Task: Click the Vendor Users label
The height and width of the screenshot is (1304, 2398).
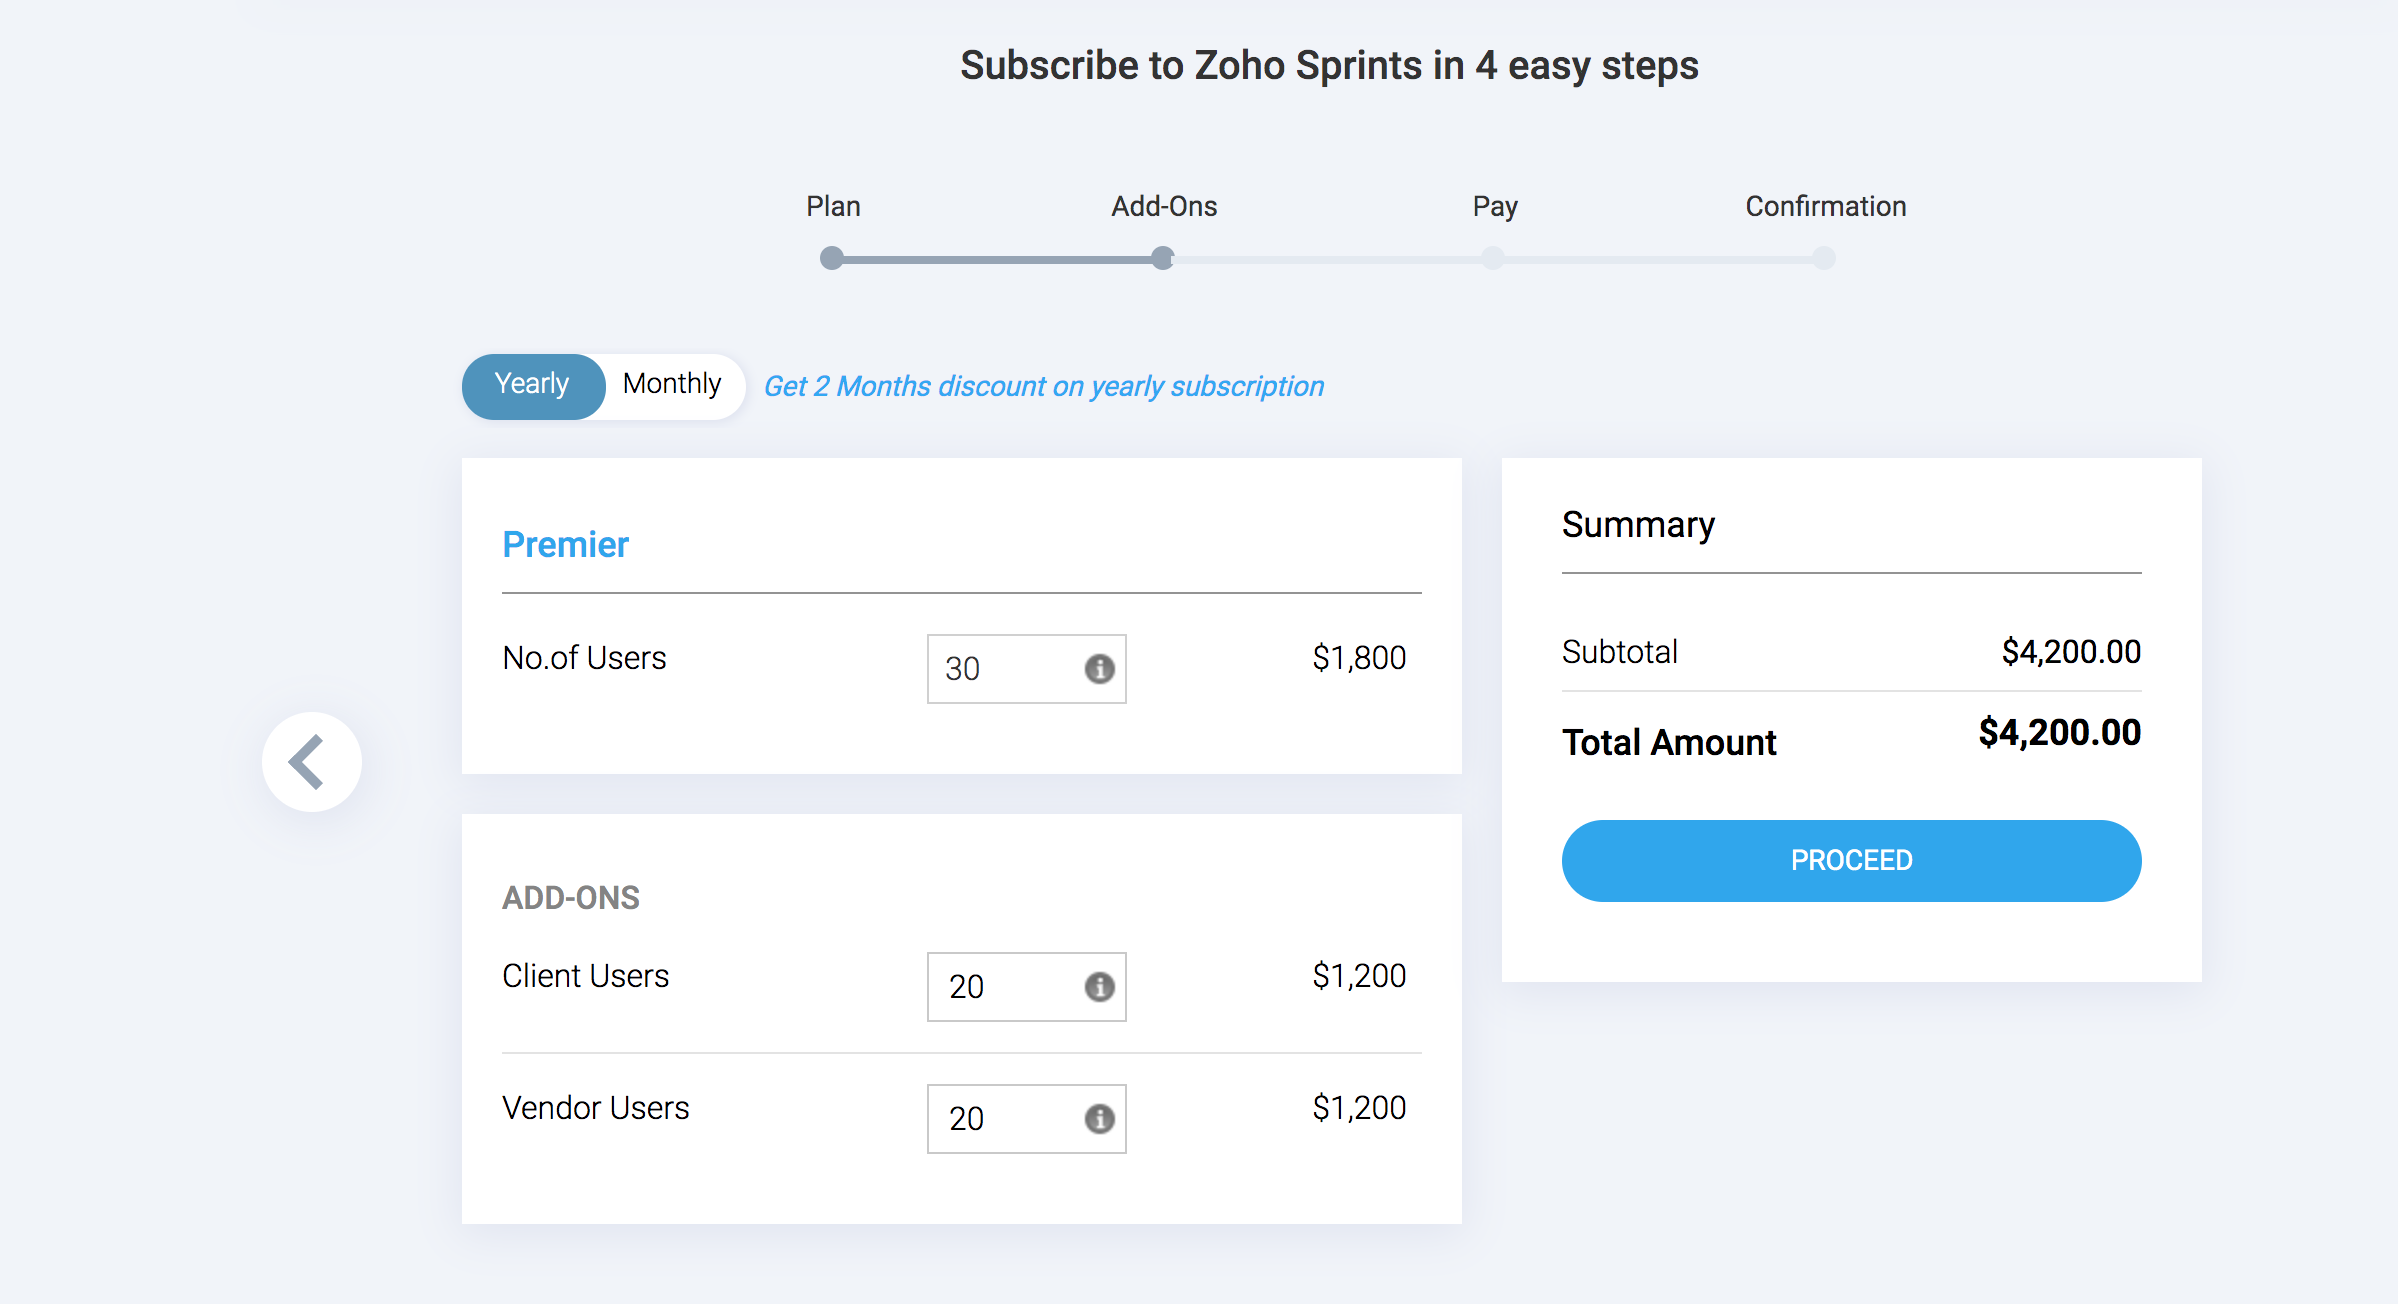Action: (596, 1108)
